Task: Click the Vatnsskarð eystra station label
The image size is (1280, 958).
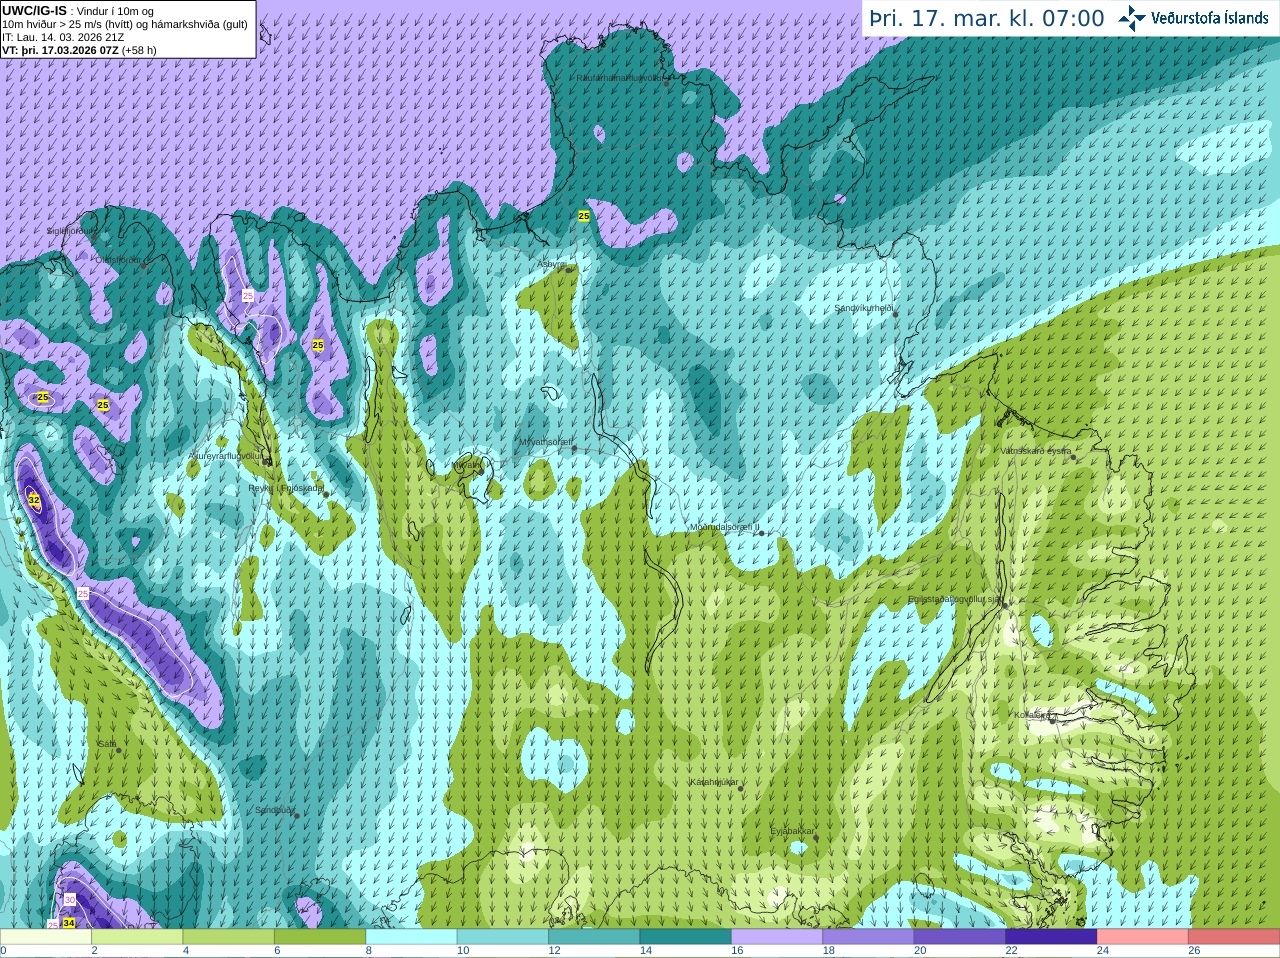Action: coord(1036,451)
